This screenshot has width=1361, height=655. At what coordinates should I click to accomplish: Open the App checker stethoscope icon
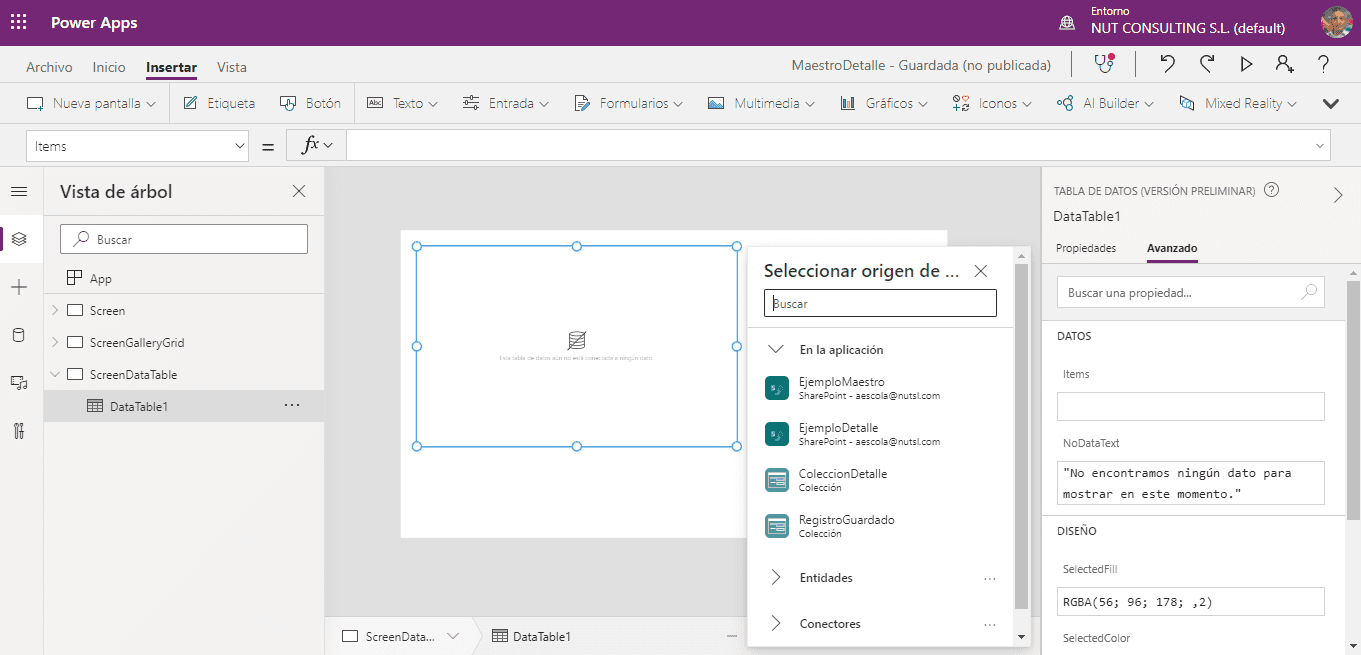pos(1104,64)
